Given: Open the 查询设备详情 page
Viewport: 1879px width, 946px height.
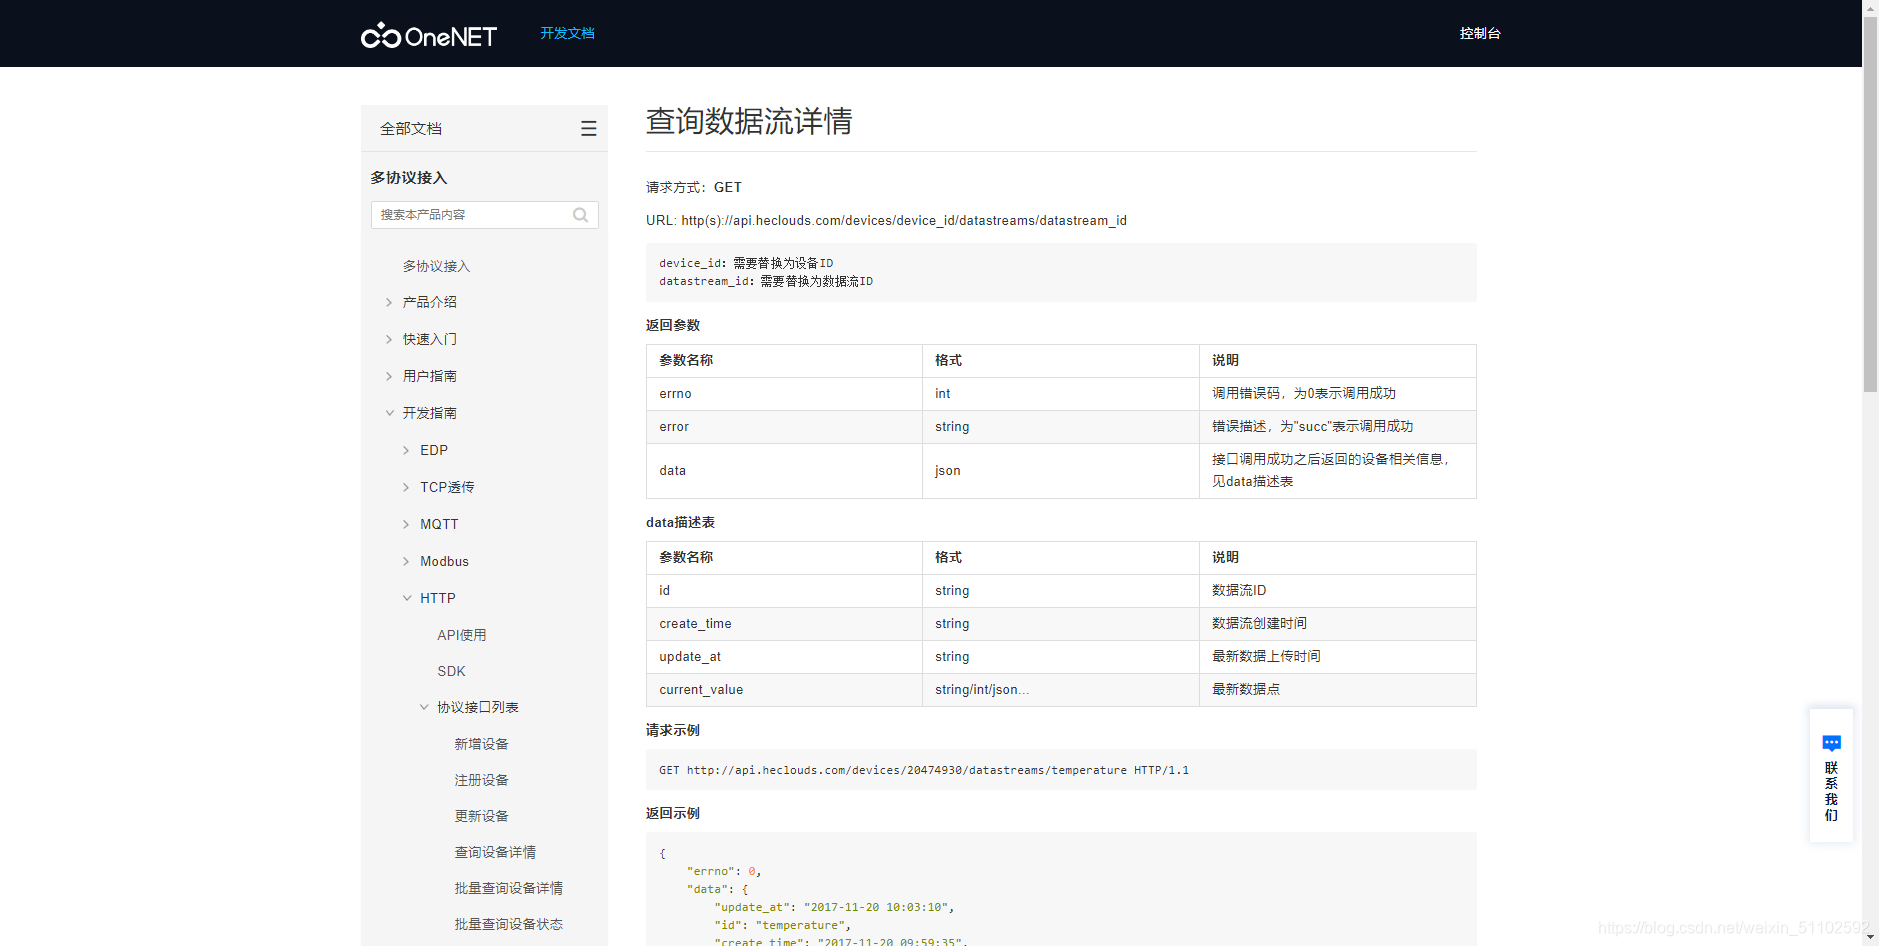Looking at the screenshot, I should pyautogui.click(x=495, y=852).
